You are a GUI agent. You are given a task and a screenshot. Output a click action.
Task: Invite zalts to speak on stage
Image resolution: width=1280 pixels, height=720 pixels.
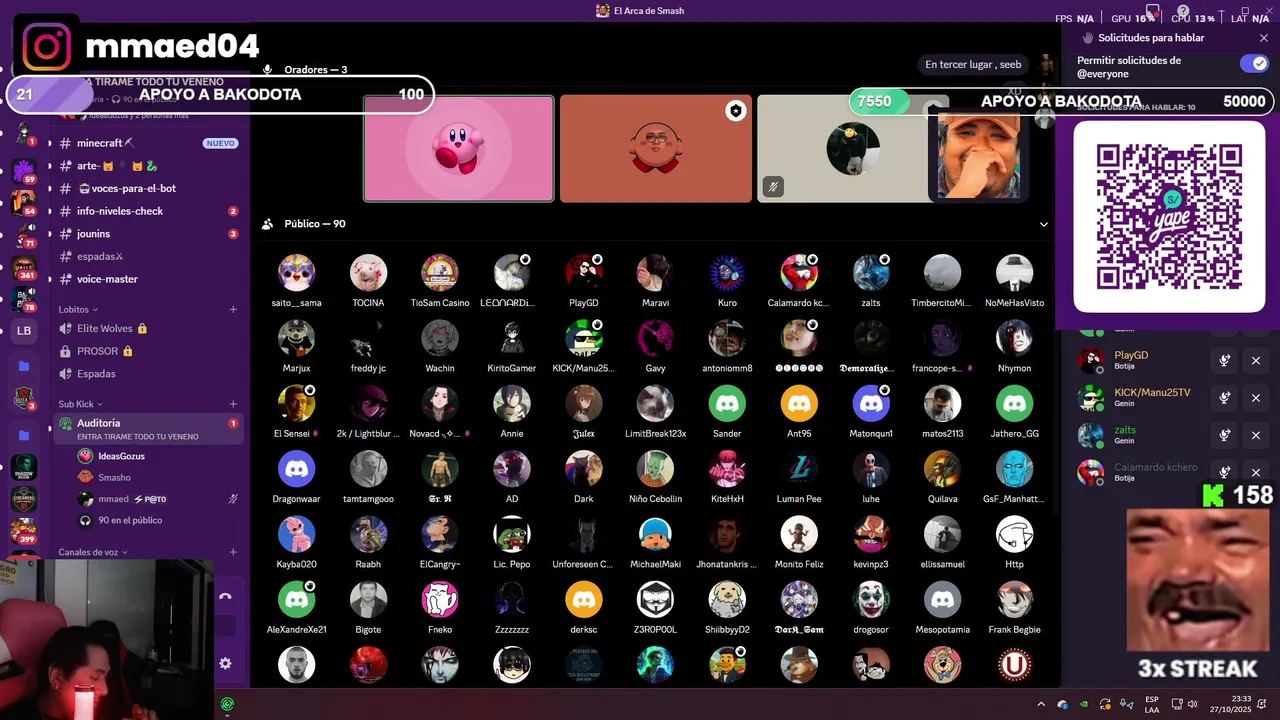[x=1224, y=435]
